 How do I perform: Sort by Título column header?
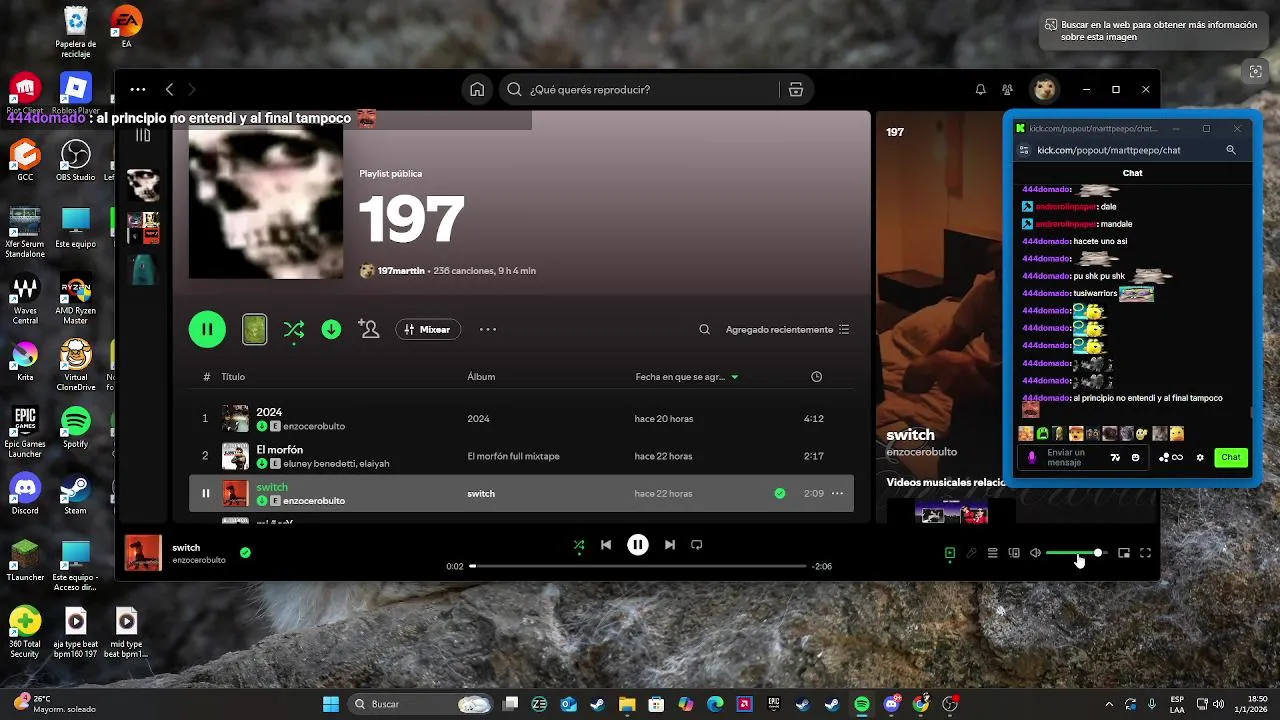(233, 377)
